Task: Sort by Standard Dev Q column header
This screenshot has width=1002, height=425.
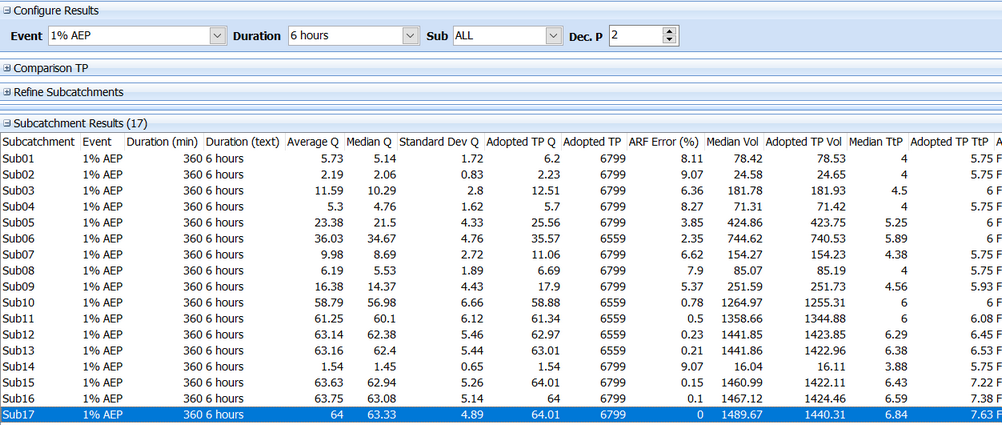Action: pyautogui.click(x=439, y=142)
